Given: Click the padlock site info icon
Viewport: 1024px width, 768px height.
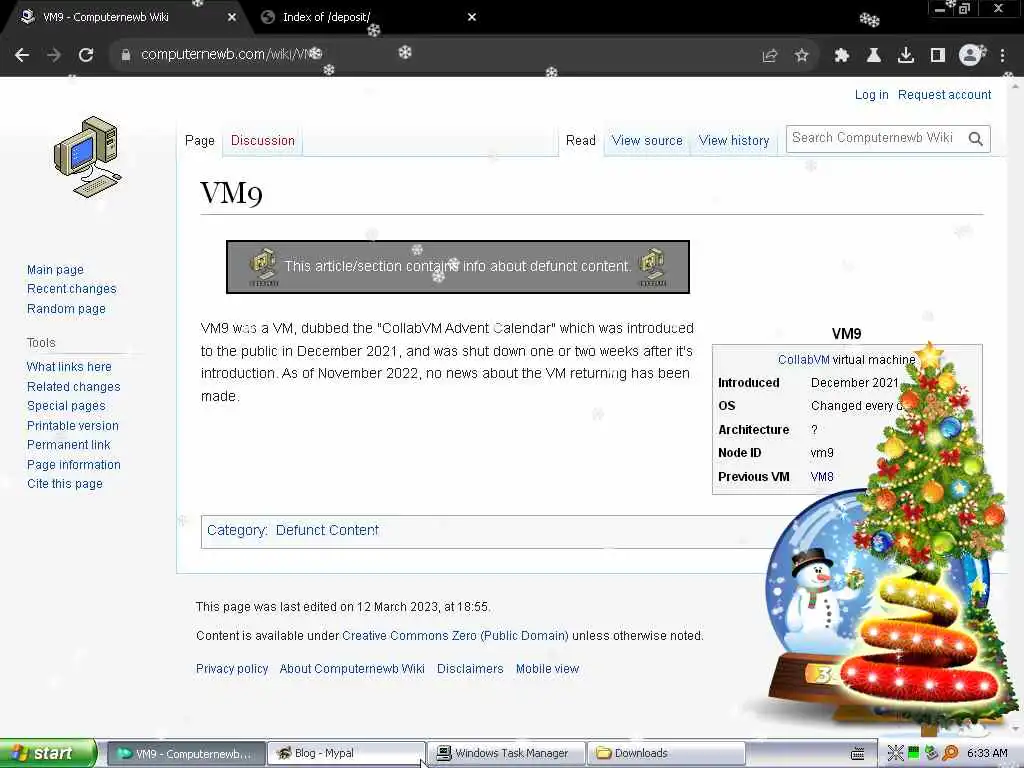Looking at the screenshot, I should [x=126, y=55].
